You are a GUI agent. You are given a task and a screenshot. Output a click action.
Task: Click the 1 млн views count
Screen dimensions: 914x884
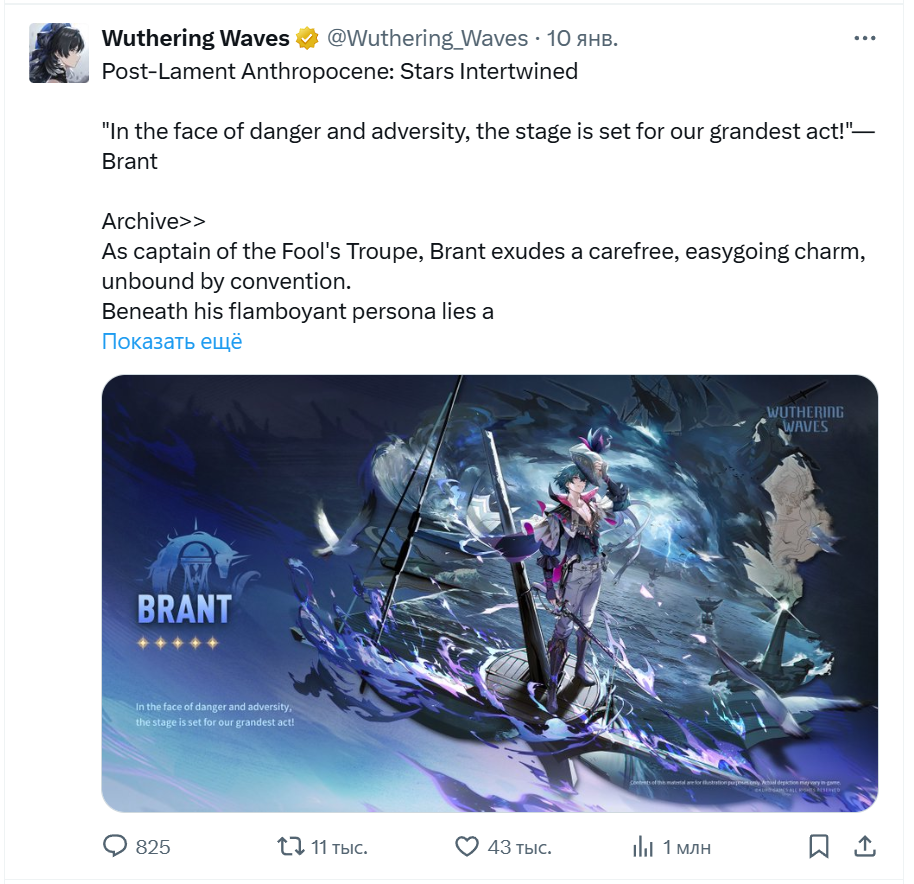coord(687,847)
